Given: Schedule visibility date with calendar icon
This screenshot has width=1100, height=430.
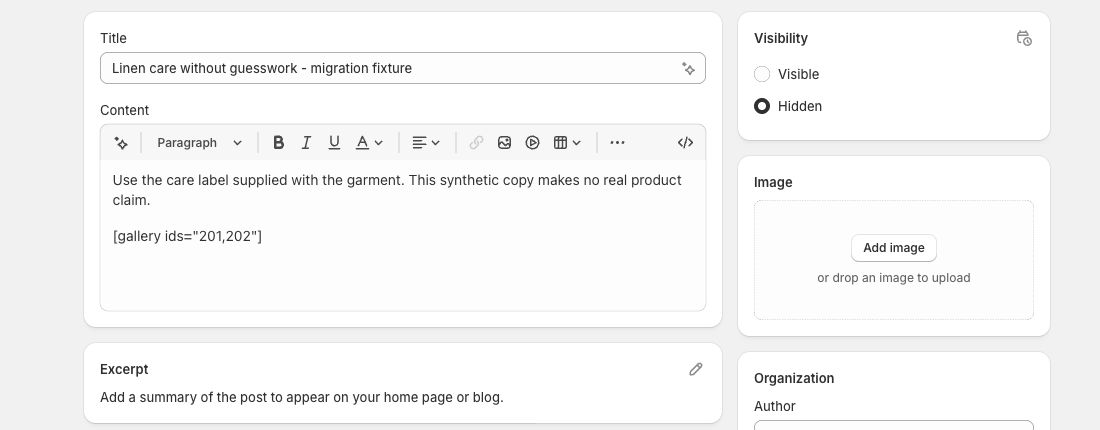Looking at the screenshot, I should coord(1024,38).
